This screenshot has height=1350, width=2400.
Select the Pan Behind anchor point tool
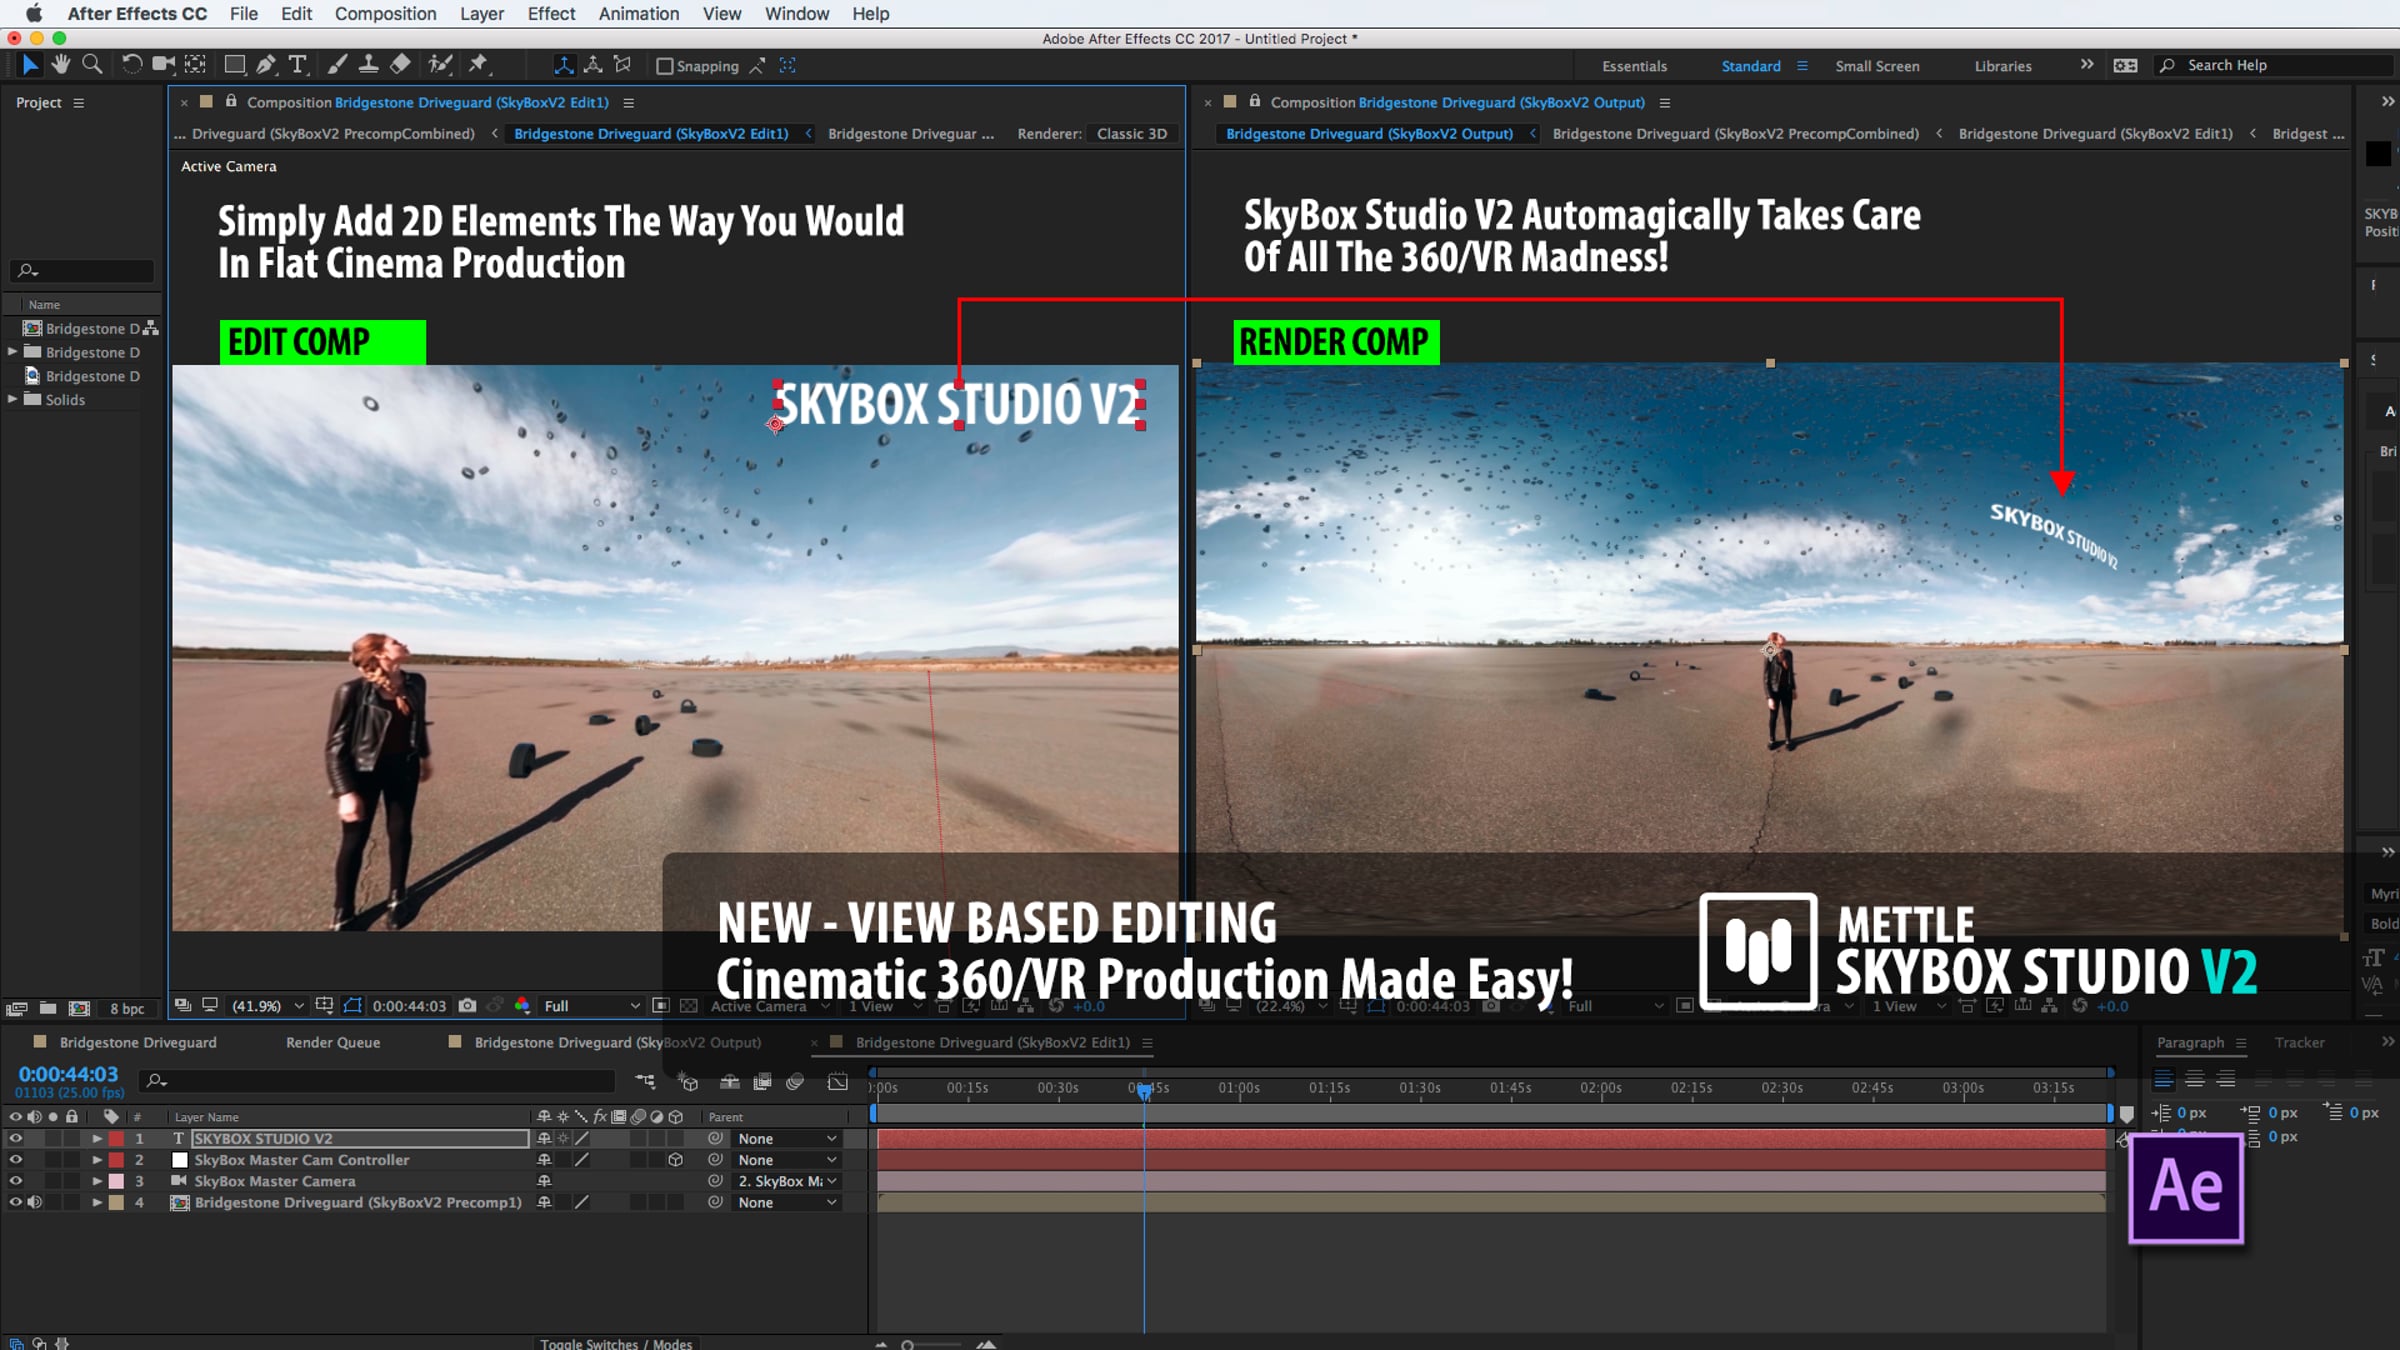click(x=196, y=65)
